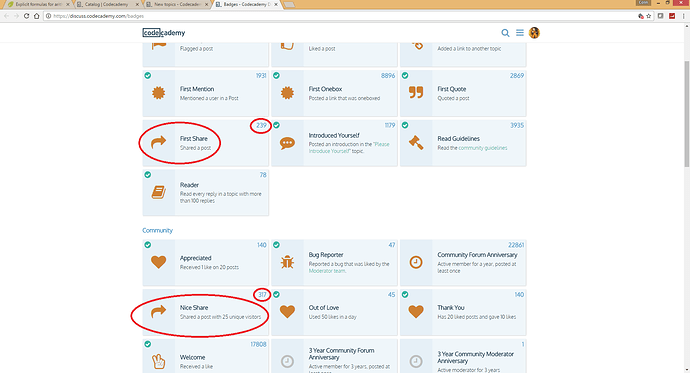The image size is (690, 373).
Task: Switch to the Catalog | Codecademy tab
Action: pyautogui.click(x=107, y=4)
